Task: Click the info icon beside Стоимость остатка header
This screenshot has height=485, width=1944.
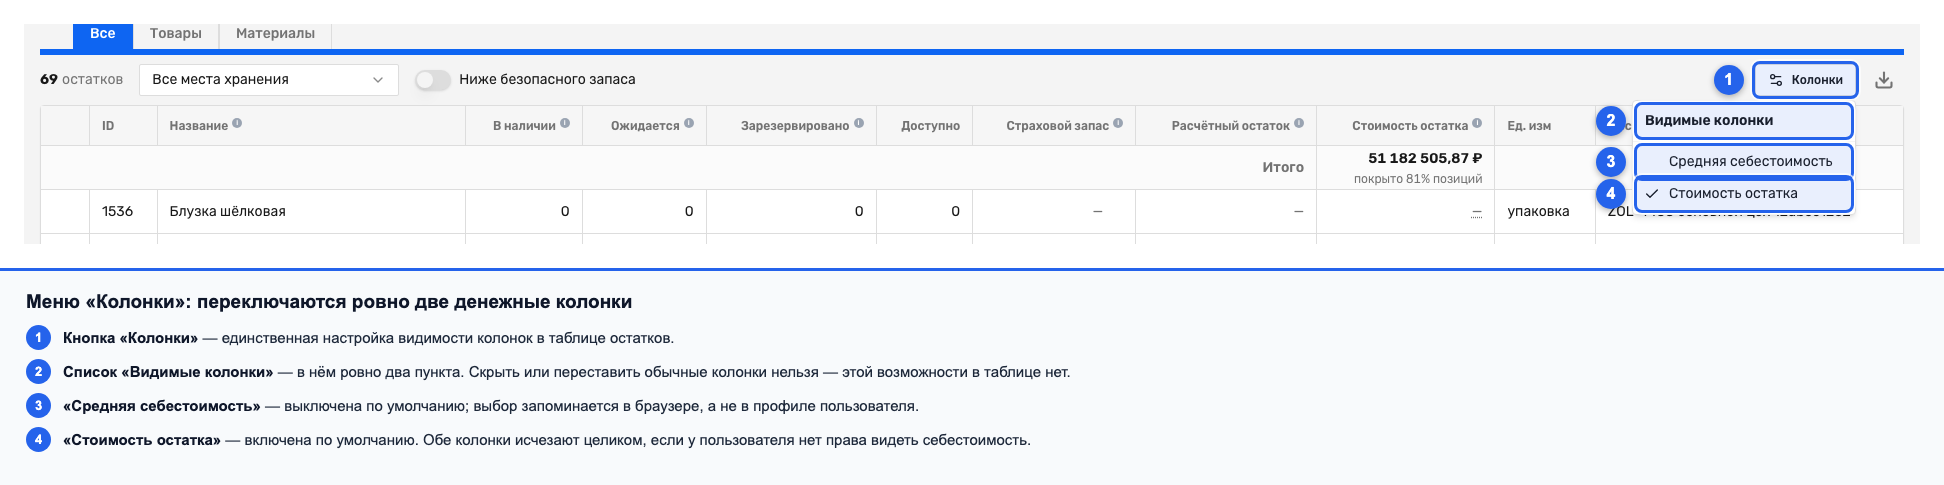Action: point(1477,124)
